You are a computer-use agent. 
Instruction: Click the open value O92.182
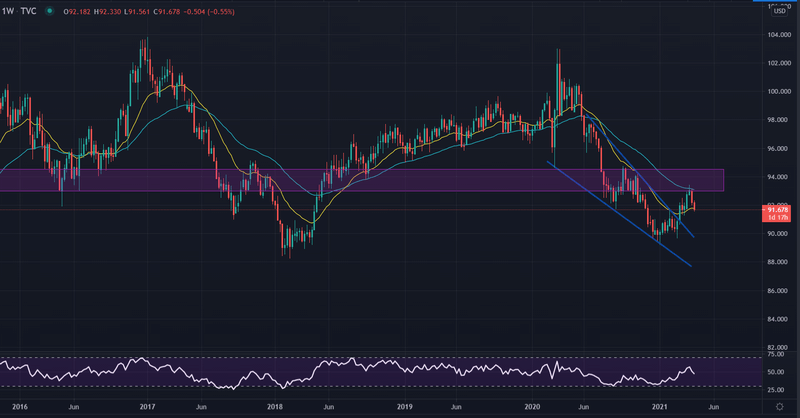pyautogui.click(x=77, y=11)
